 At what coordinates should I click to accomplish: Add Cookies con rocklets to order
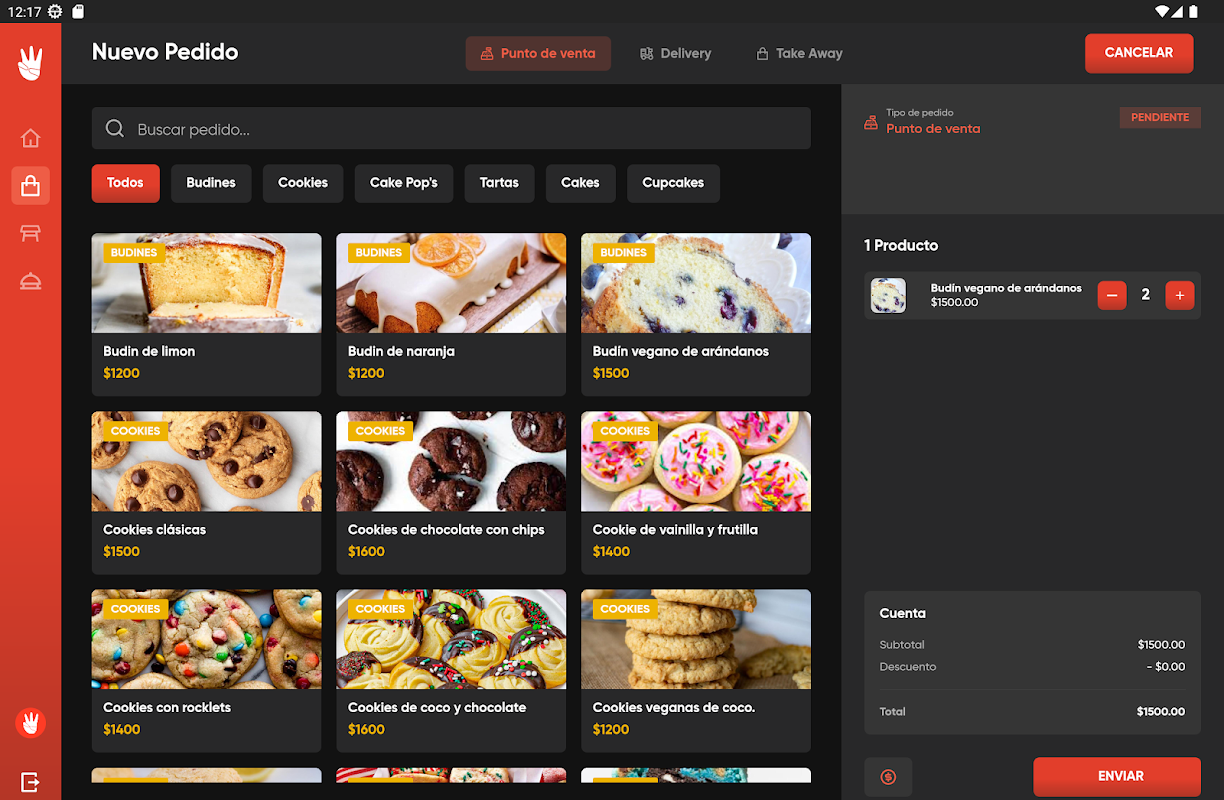coord(207,671)
